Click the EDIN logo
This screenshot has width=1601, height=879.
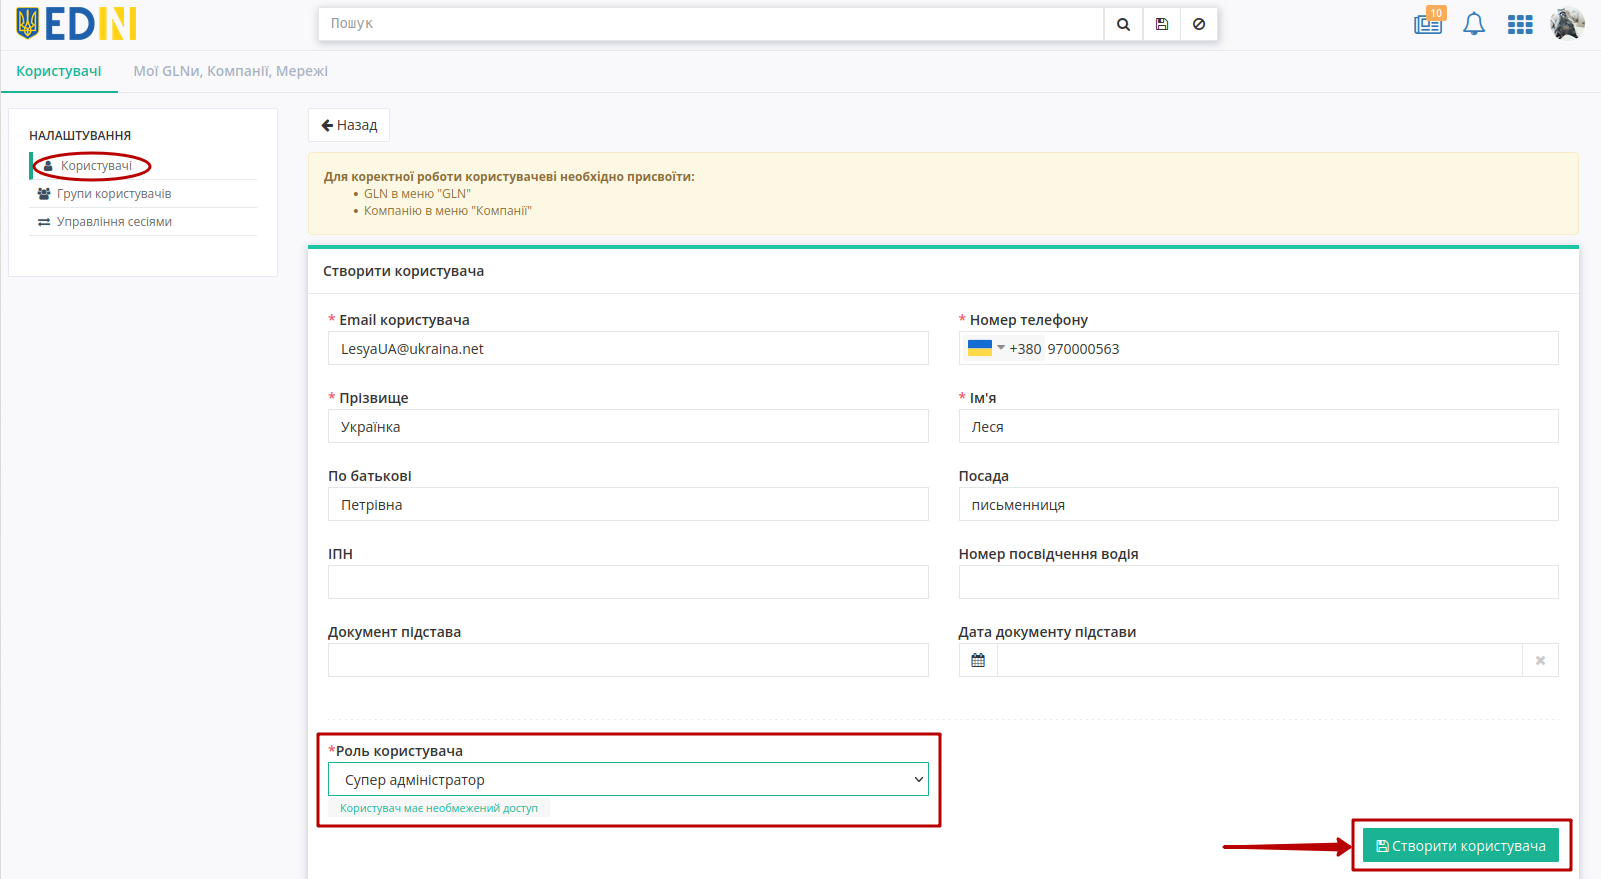coord(76,24)
